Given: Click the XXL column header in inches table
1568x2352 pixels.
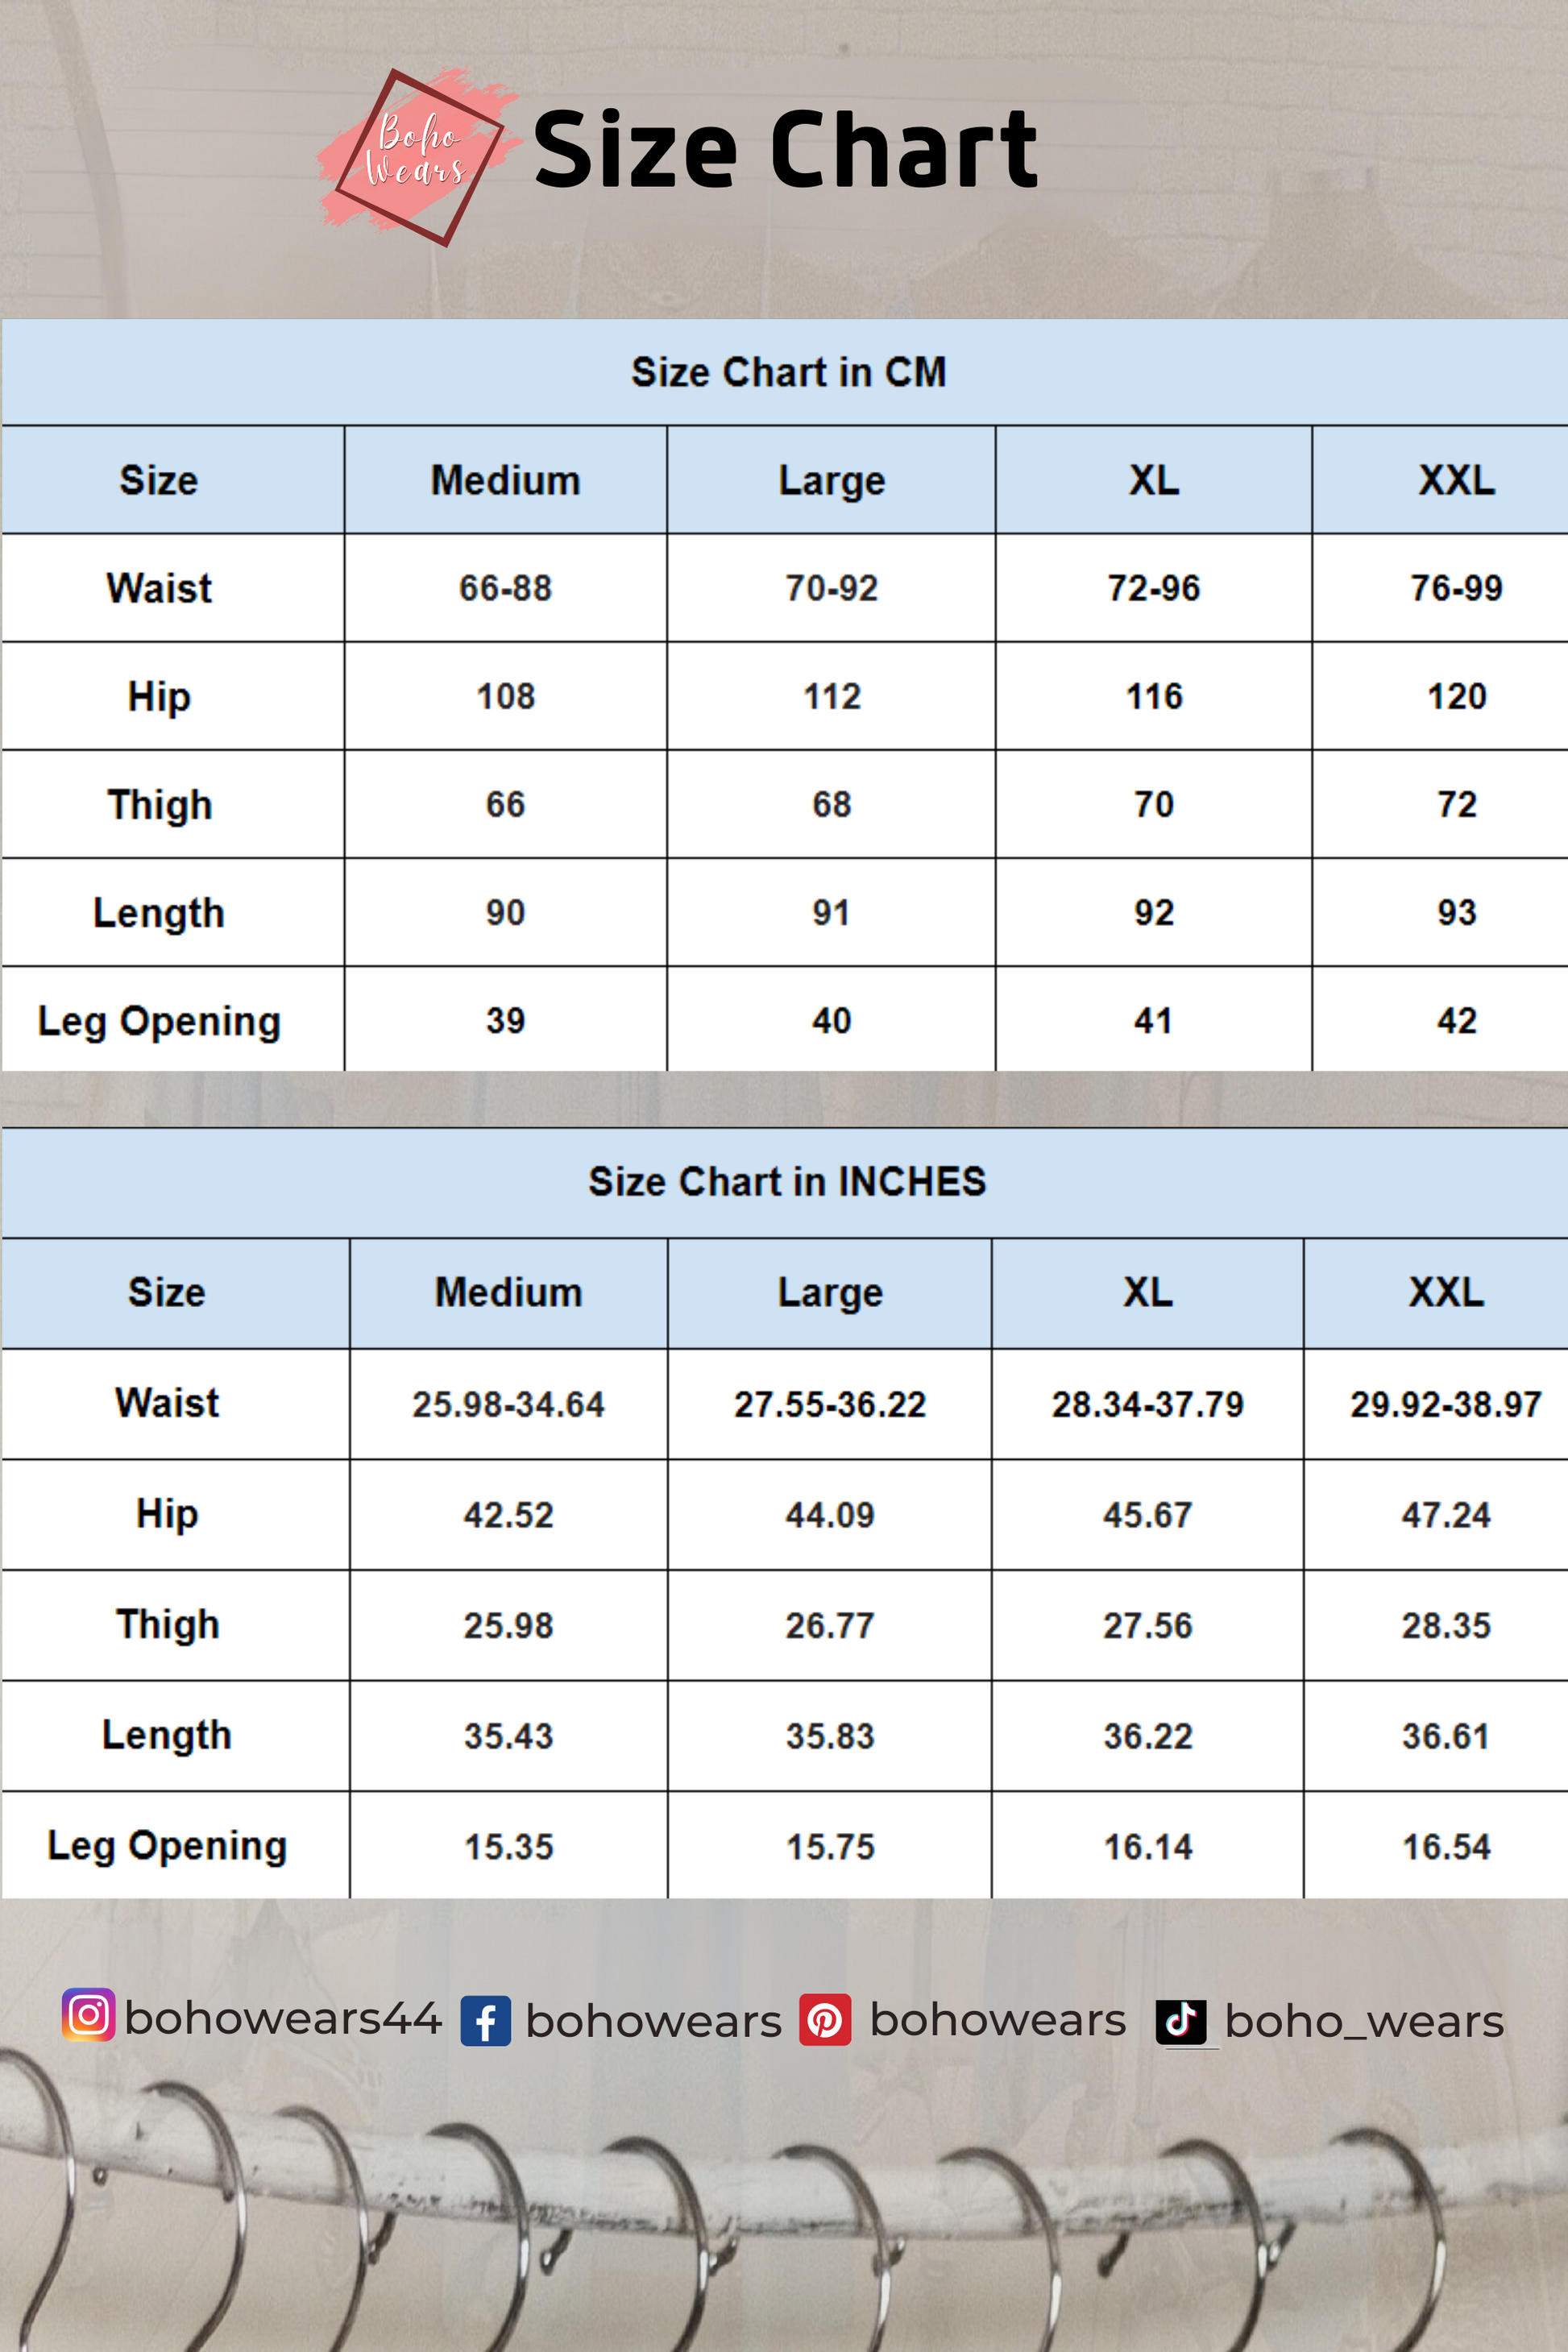Looking at the screenshot, I should pyautogui.click(x=1446, y=1293).
